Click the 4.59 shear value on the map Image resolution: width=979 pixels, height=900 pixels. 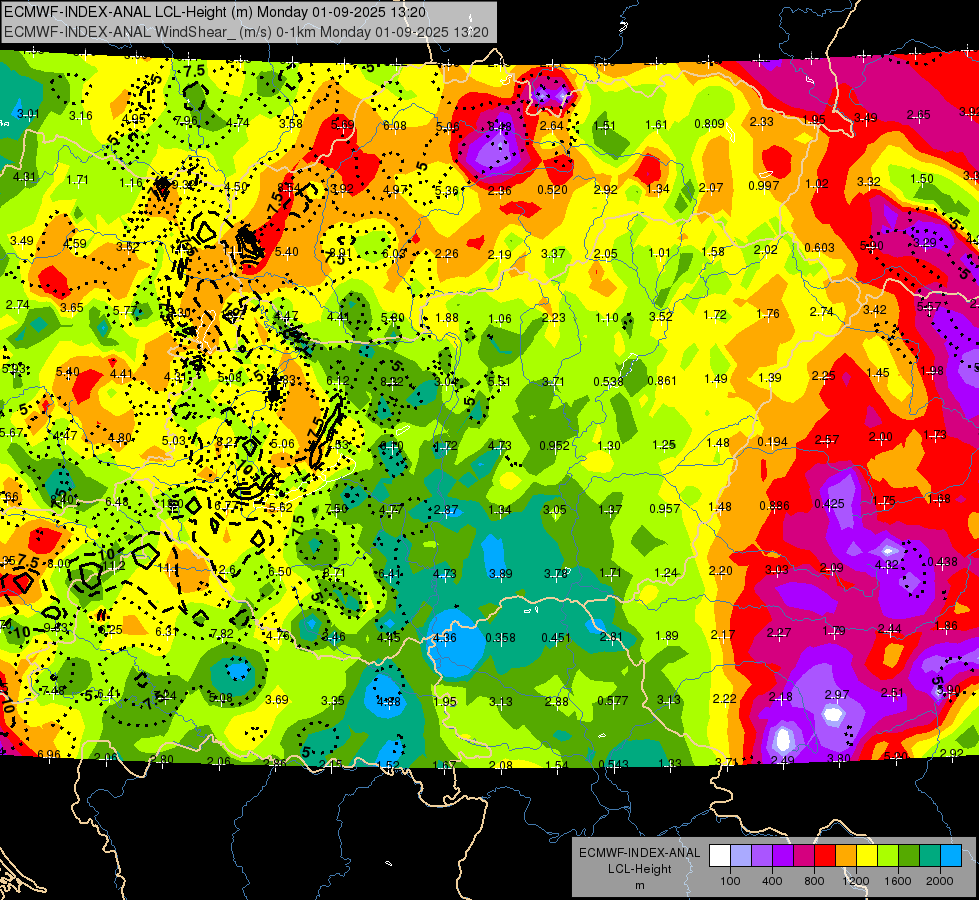click(x=75, y=243)
